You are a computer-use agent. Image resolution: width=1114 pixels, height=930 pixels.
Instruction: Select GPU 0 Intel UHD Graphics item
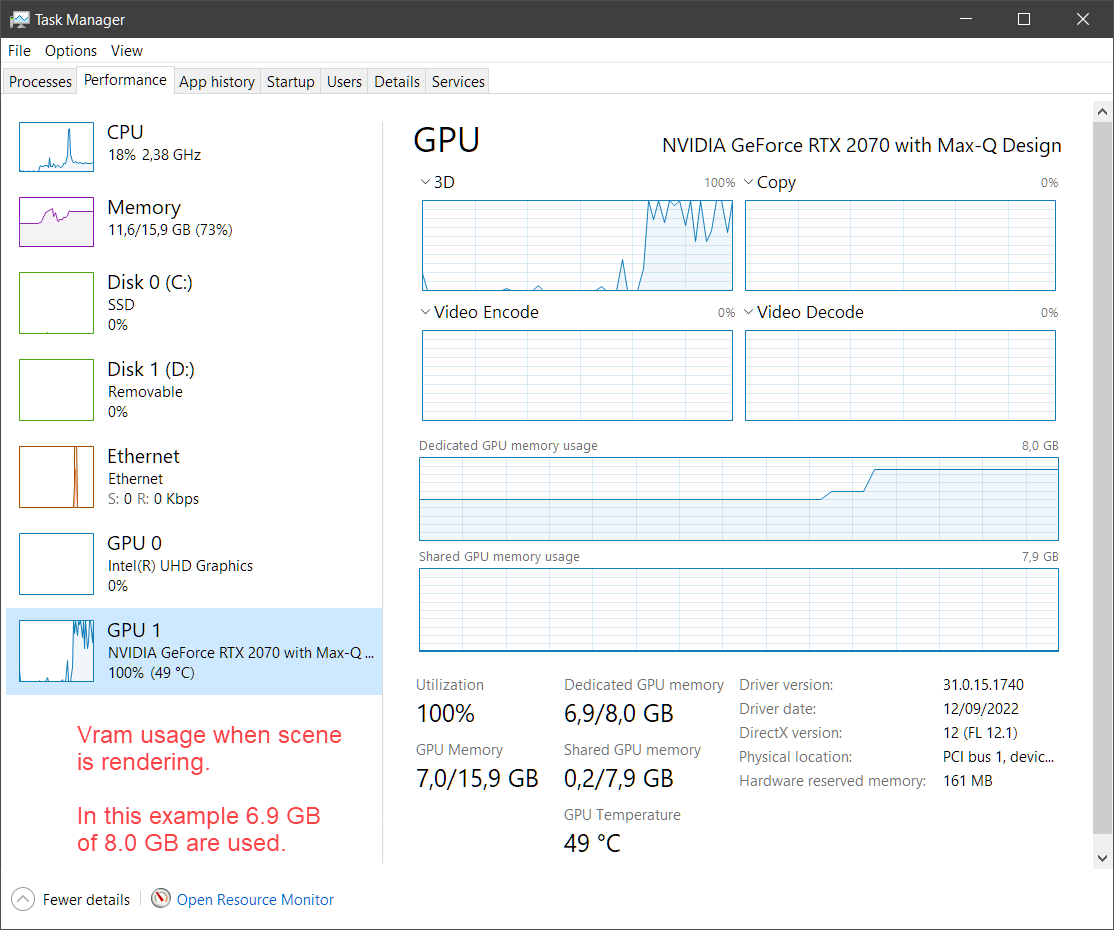[x=180, y=564]
